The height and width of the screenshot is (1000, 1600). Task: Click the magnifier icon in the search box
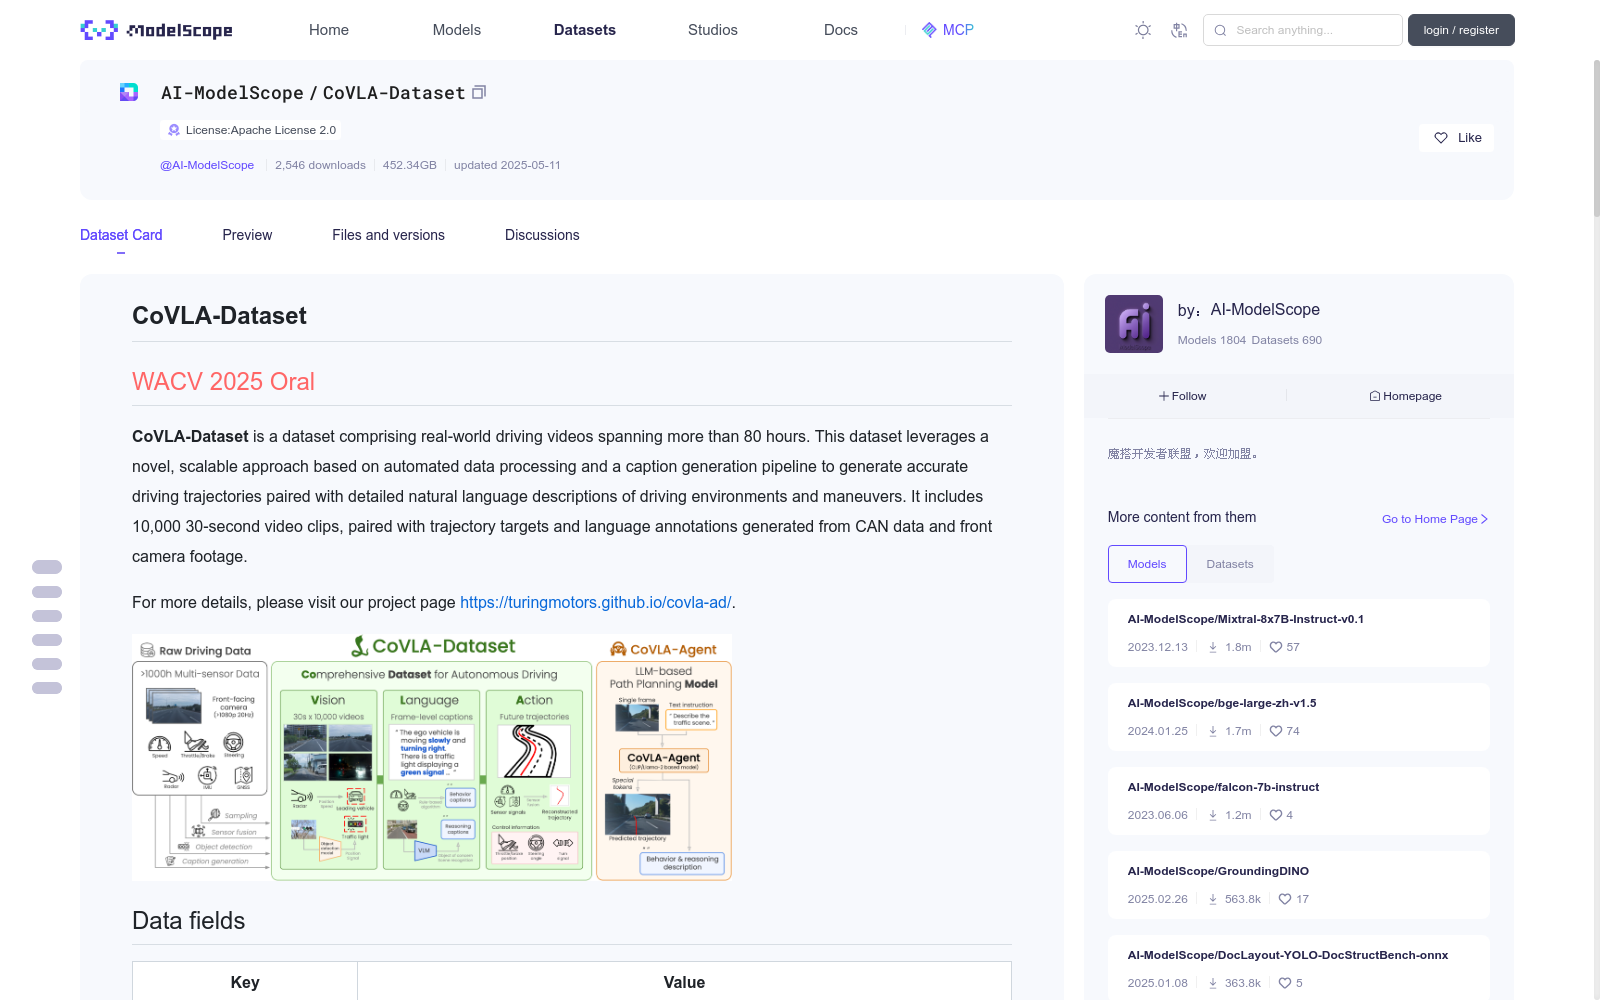(x=1220, y=30)
